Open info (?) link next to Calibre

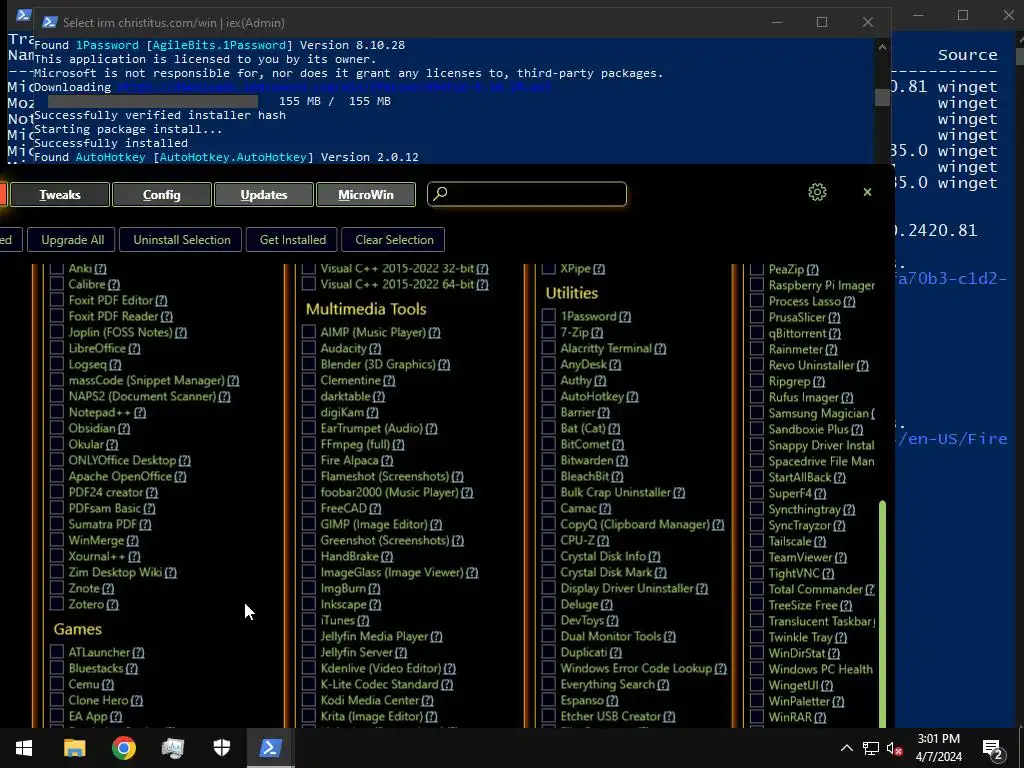pyautogui.click(x=114, y=285)
